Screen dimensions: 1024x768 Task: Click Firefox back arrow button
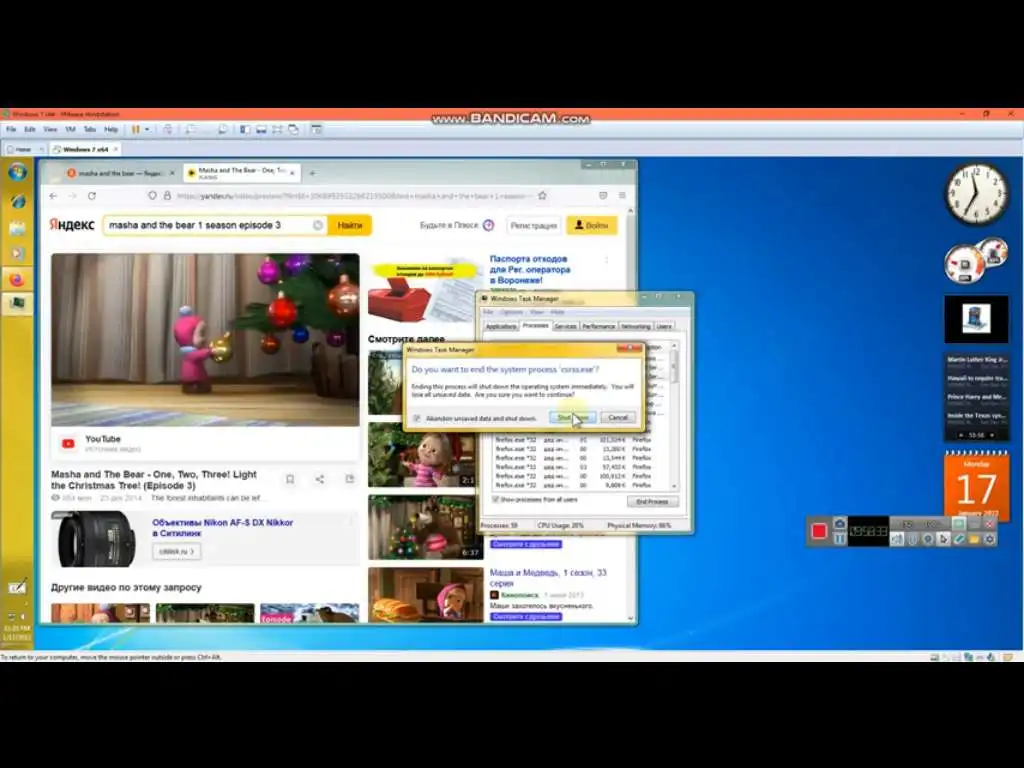pyautogui.click(x=54, y=196)
